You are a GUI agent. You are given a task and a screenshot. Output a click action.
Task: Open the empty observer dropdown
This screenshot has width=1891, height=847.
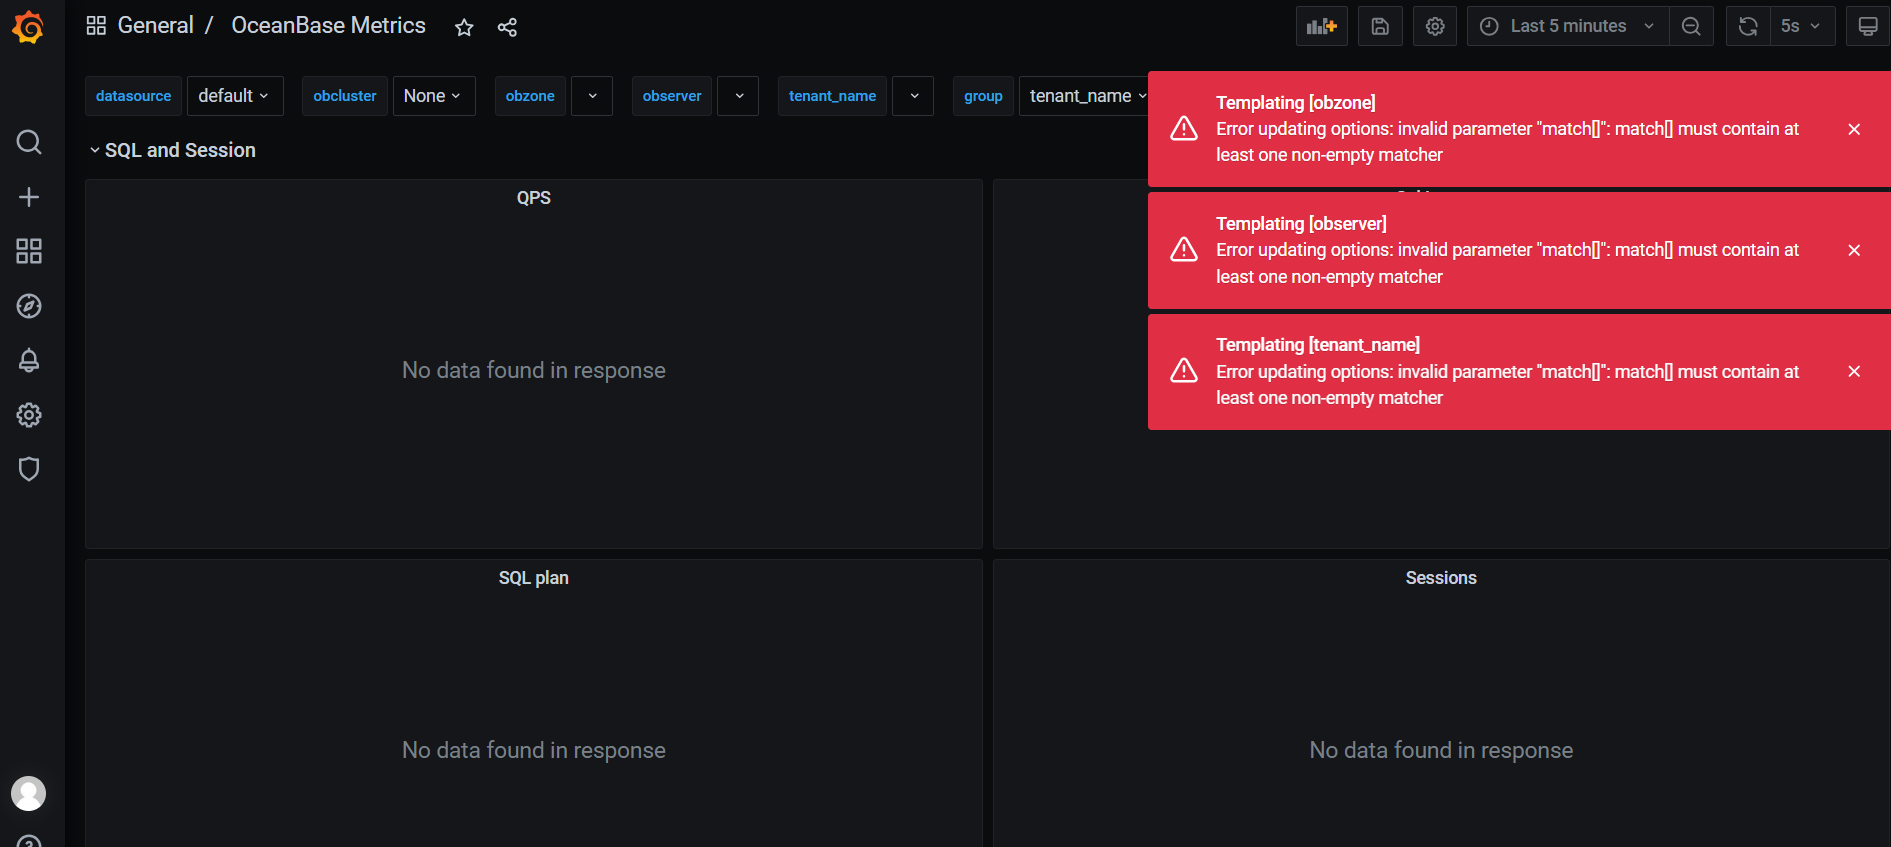tap(738, 96)
